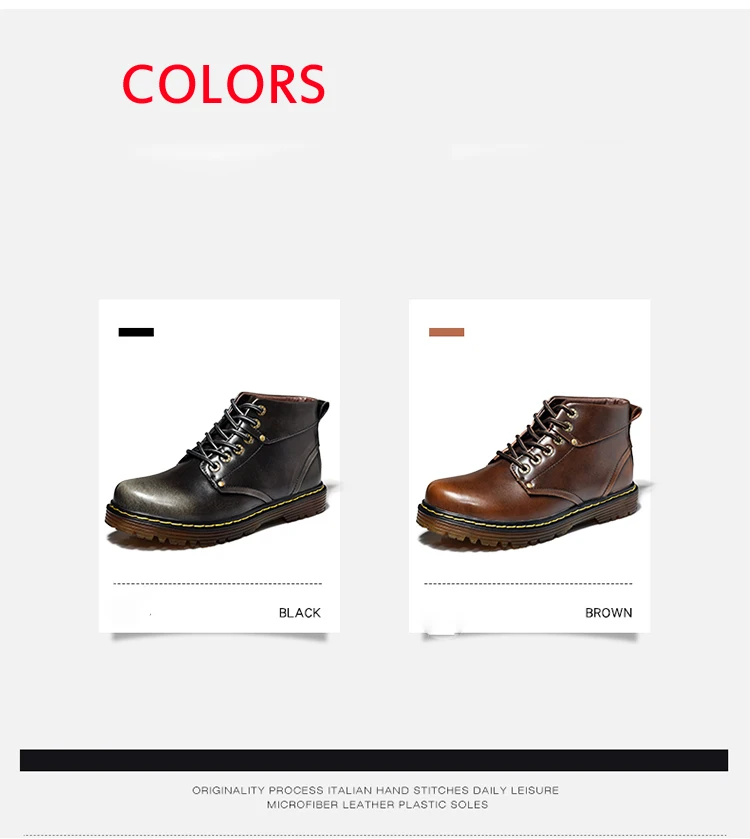The width and height of the screenshot is (750, 839).
Task: Select the black color swatch bar
Action: pyautogui.click(x=136, y=332)
